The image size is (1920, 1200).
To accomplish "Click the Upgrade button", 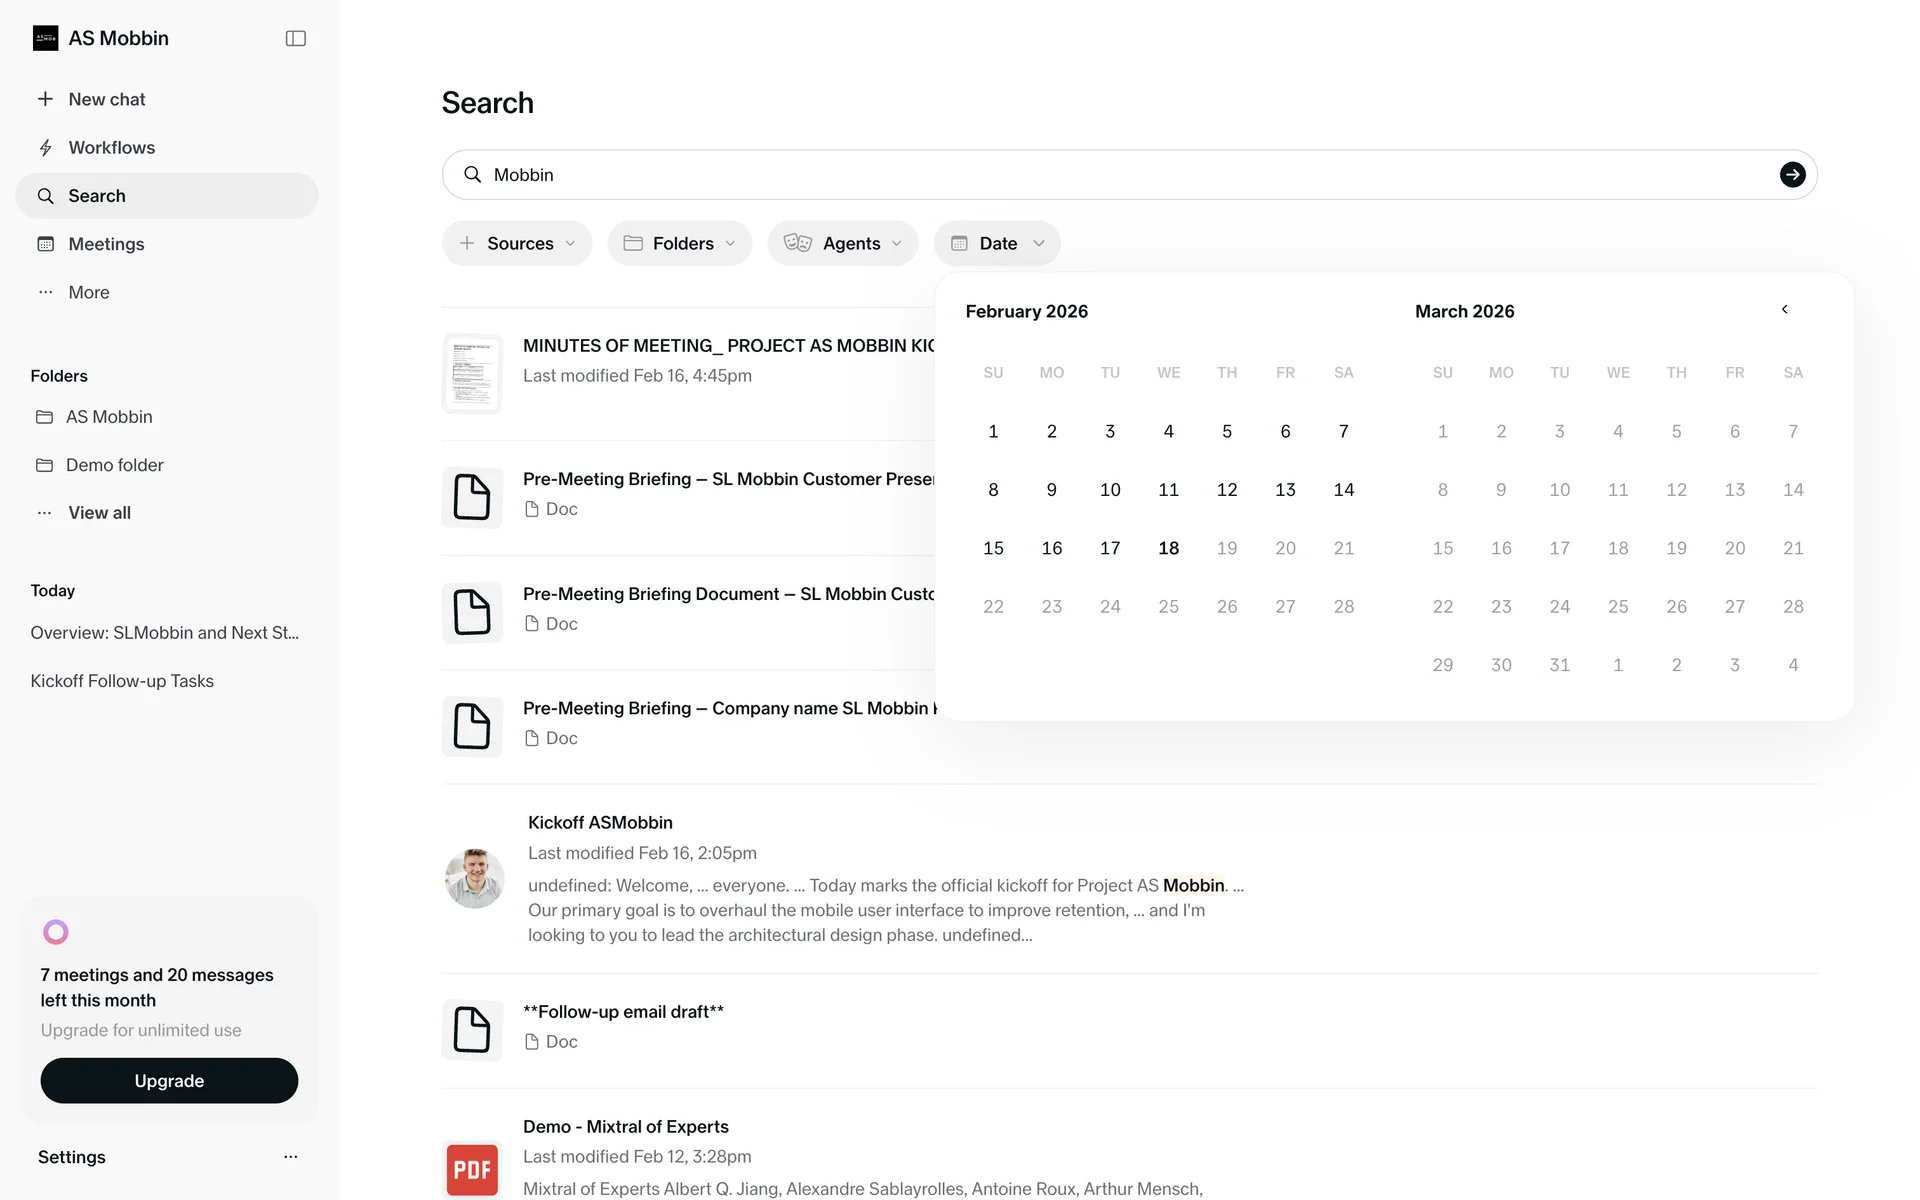I will click(169, 1081).
